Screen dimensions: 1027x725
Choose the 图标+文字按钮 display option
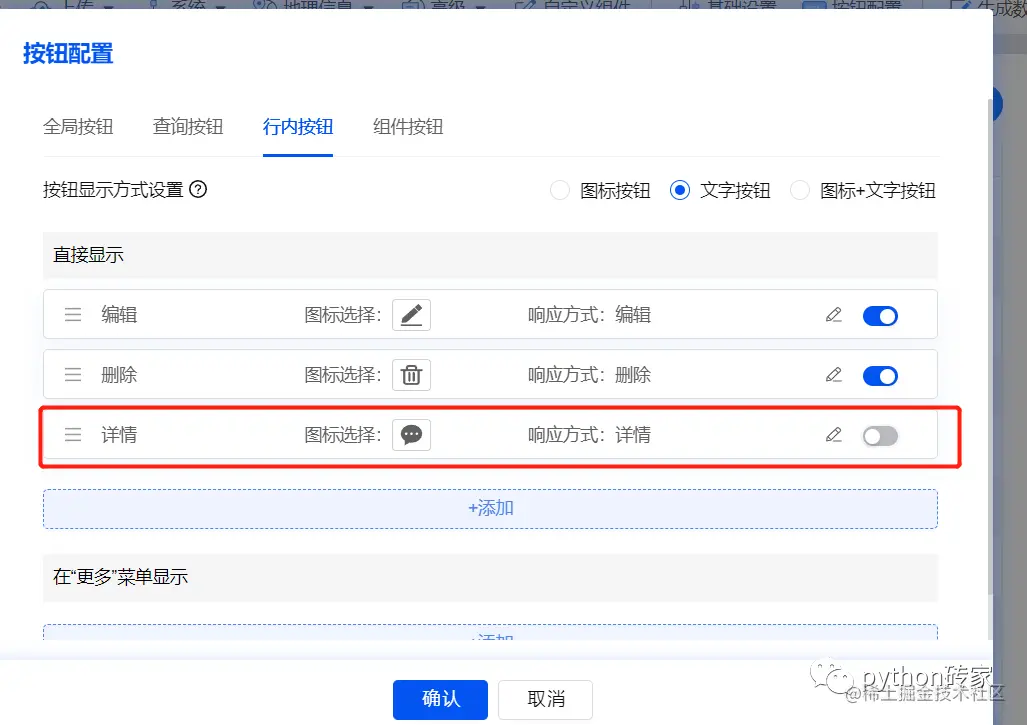click(799, 190)
